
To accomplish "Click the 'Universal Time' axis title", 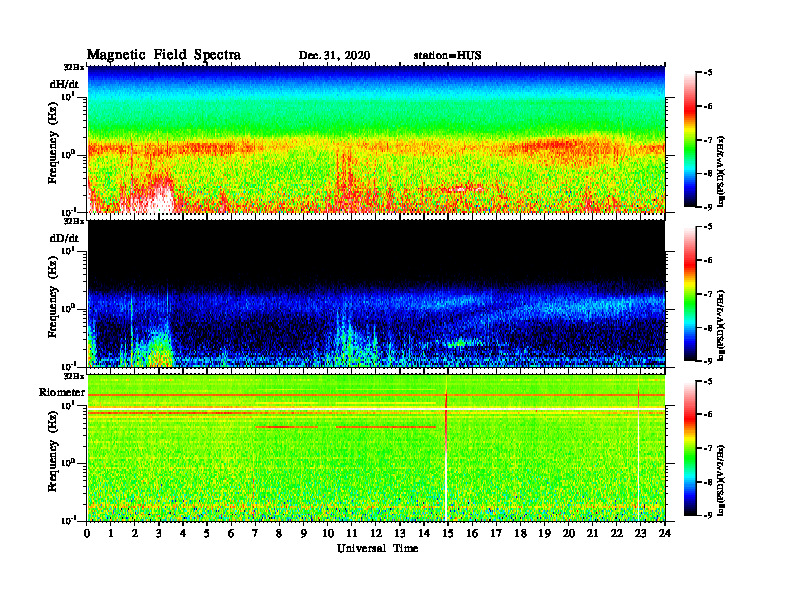I will [x=377, y=548].
